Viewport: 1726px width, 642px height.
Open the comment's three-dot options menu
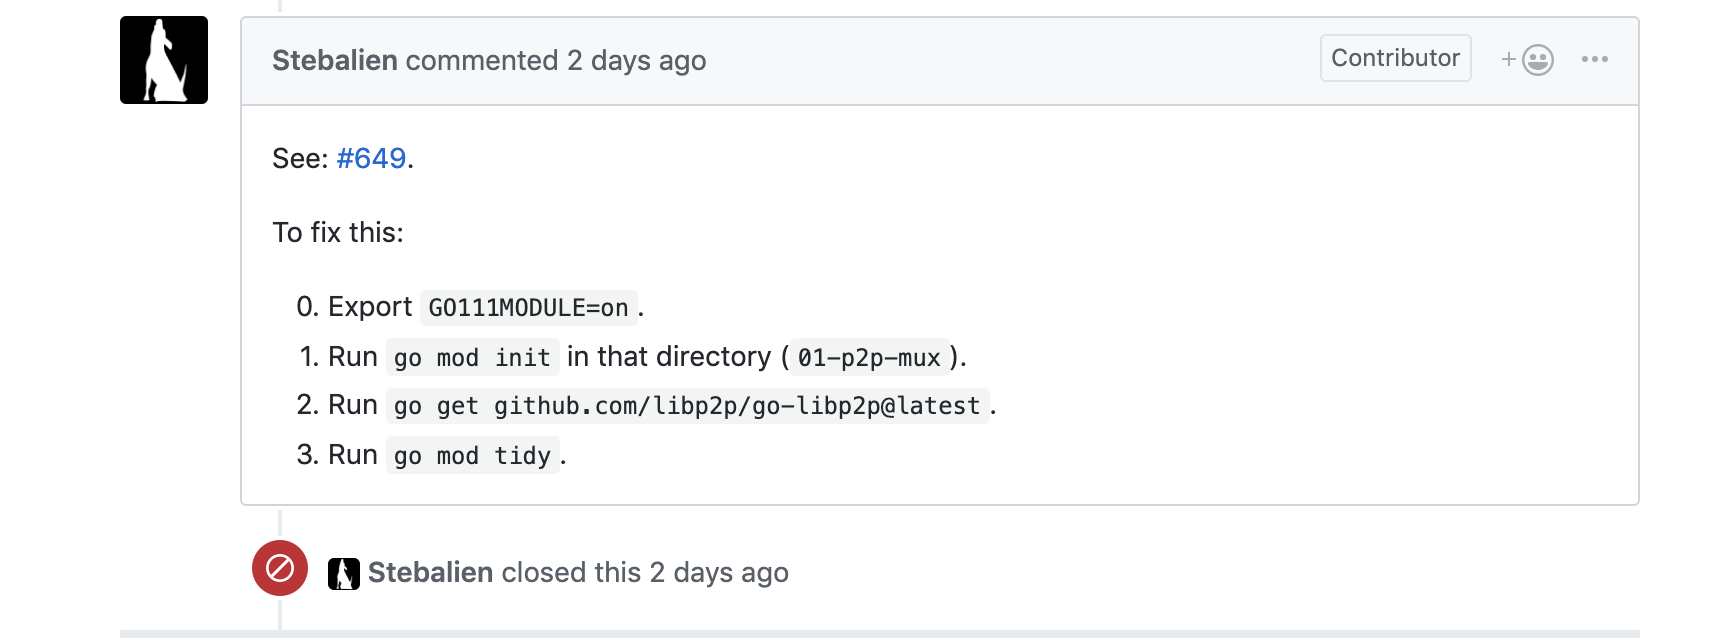coord(1595,60)
